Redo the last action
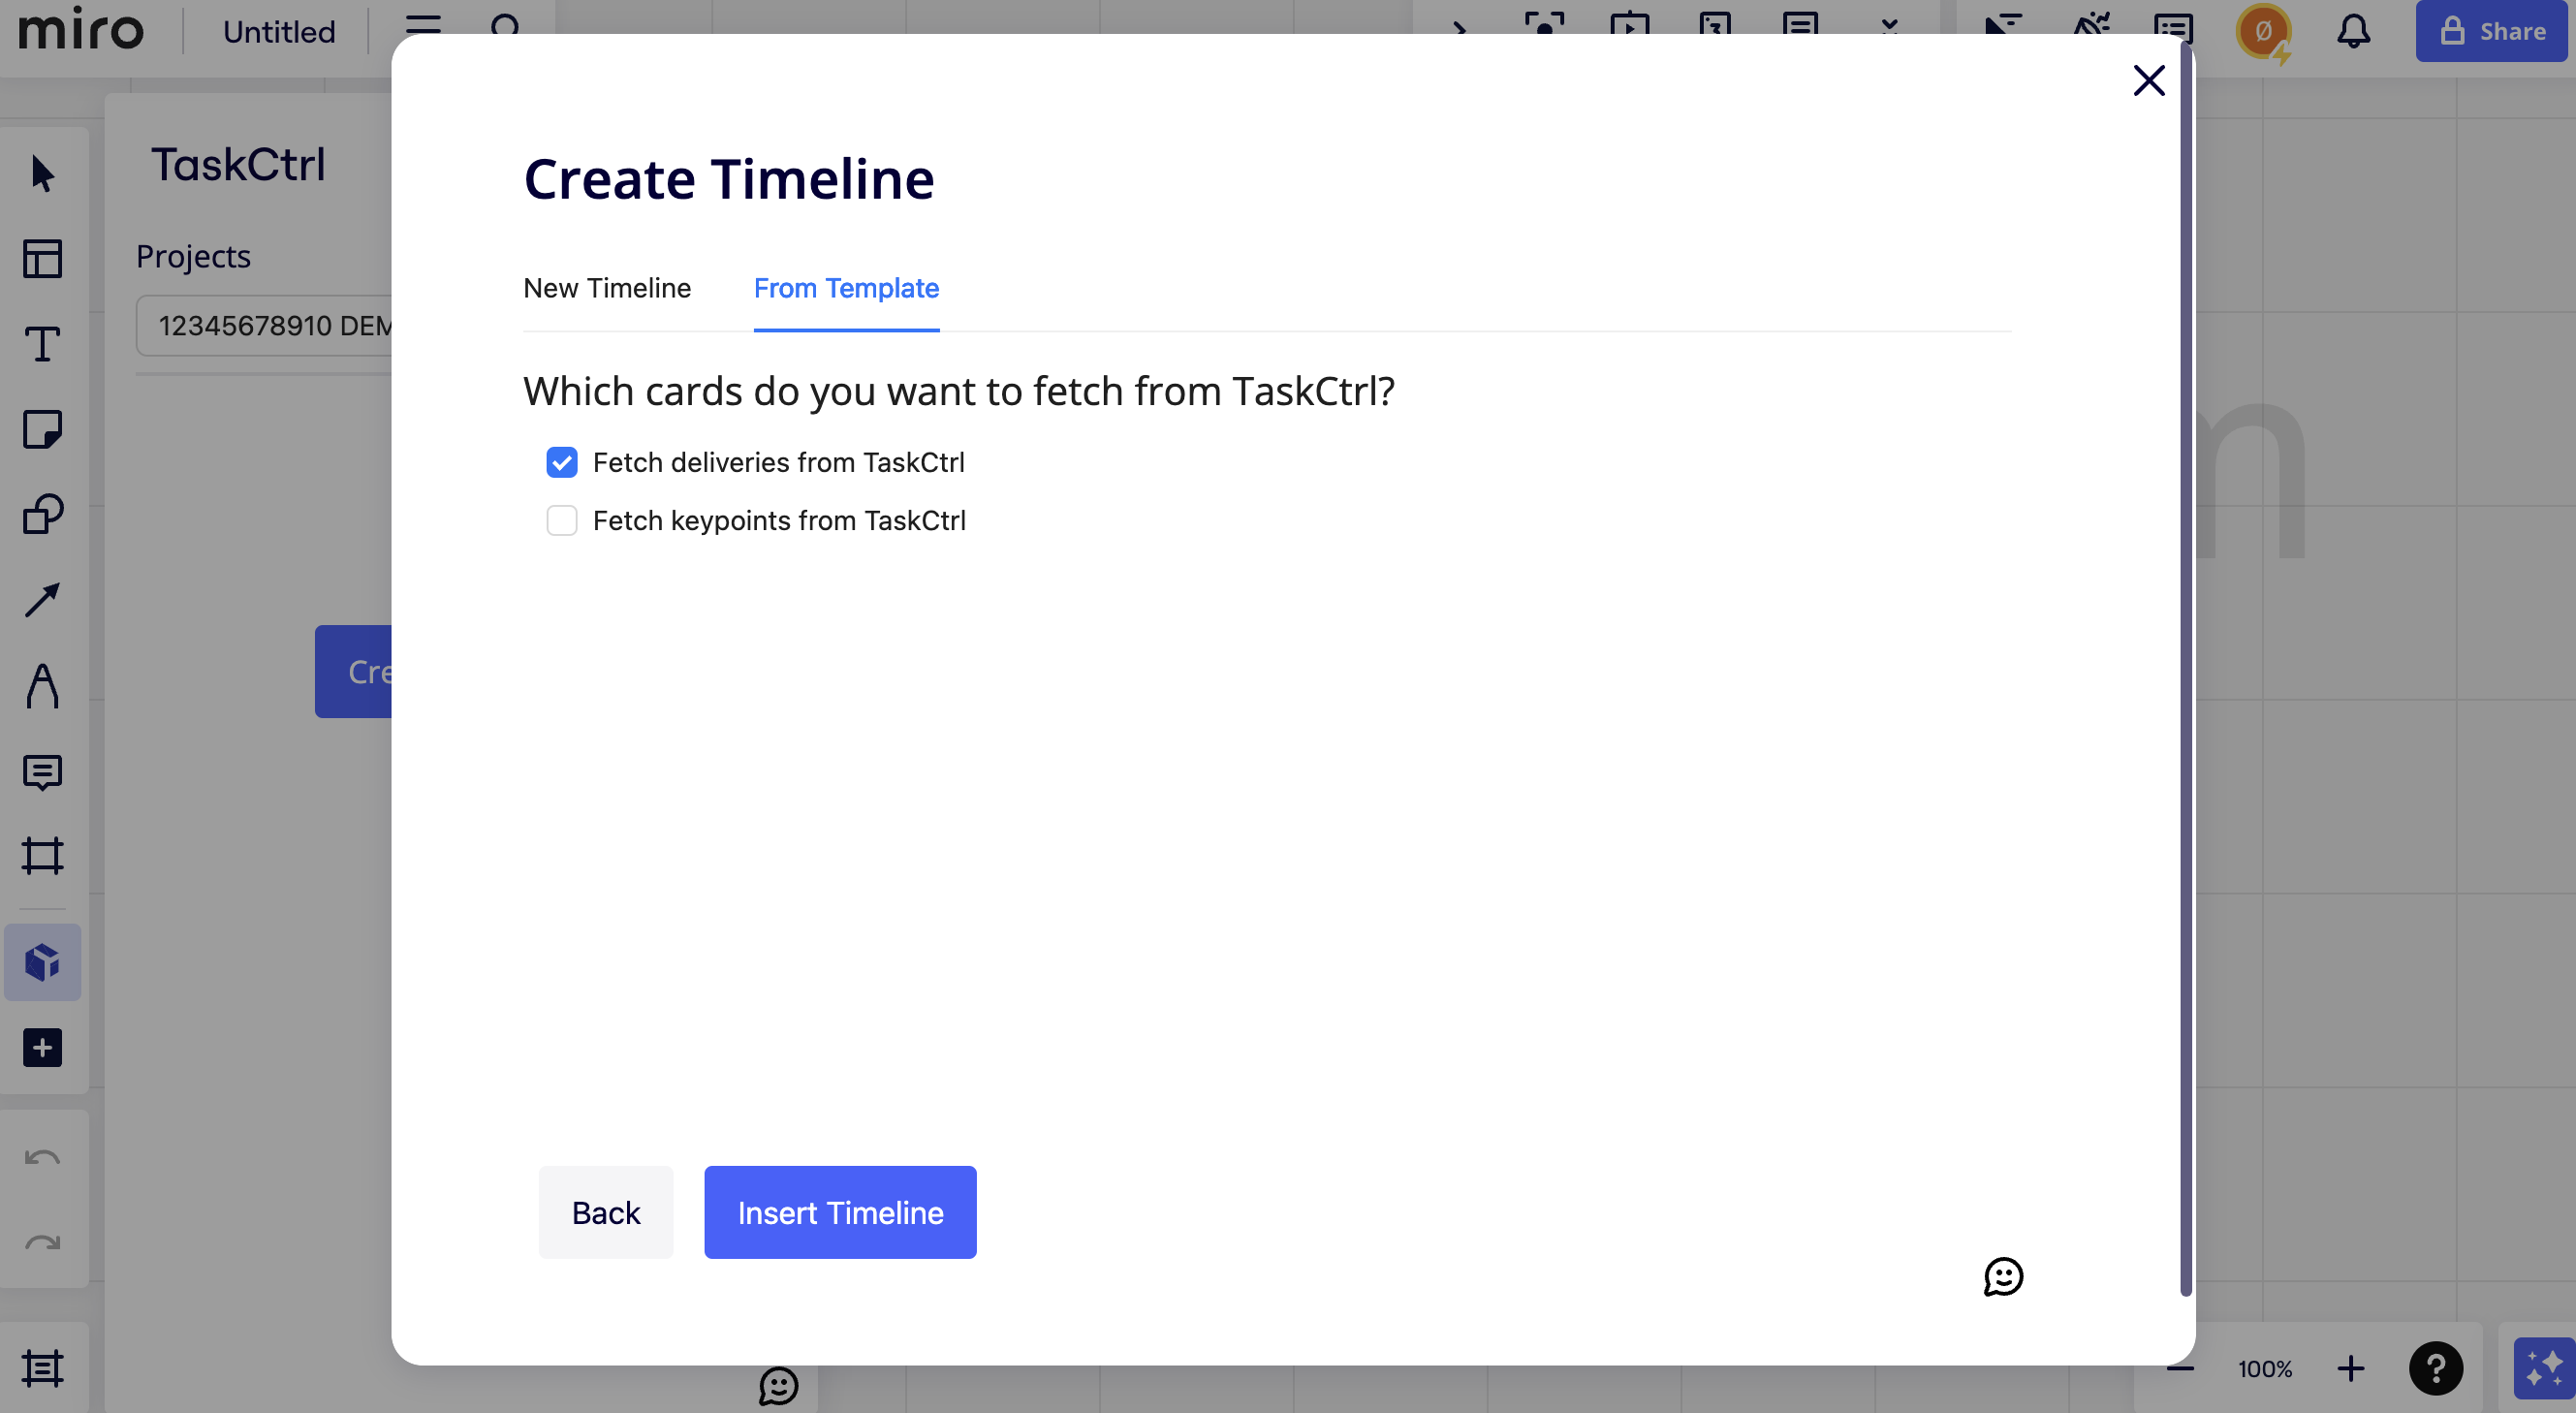 [43, 1243]
